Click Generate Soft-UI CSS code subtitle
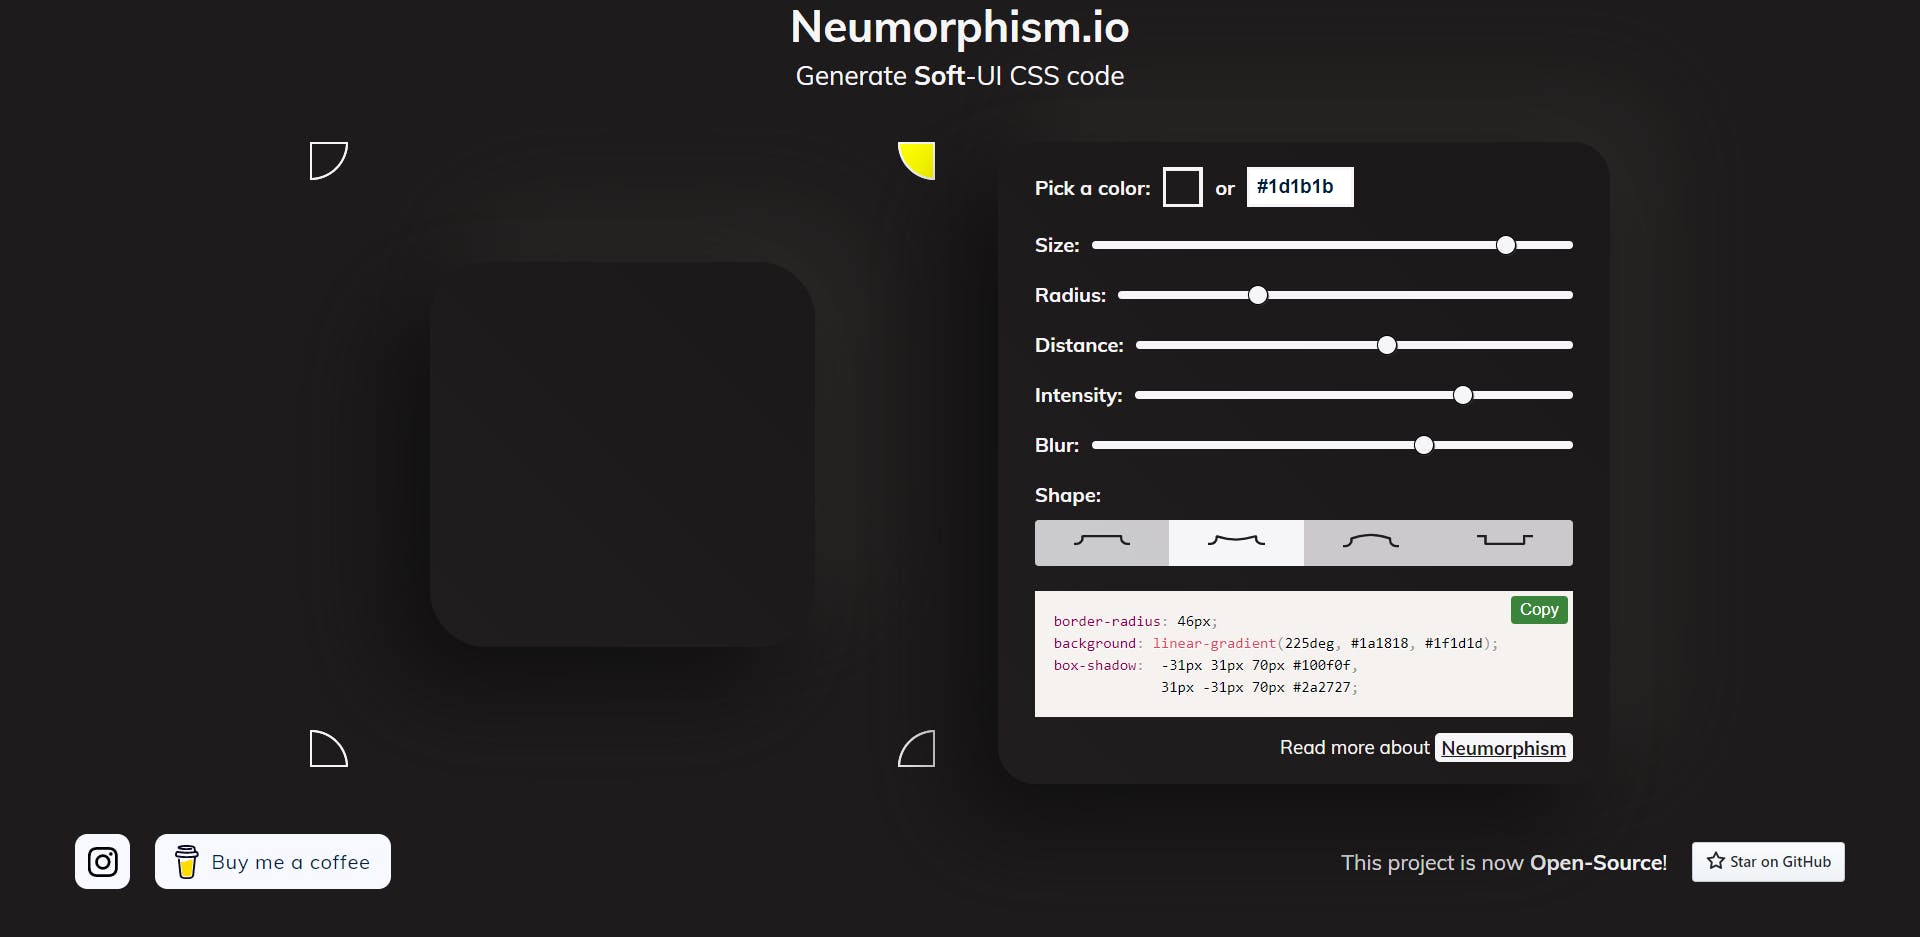The height and width of the screenshot is (937, 1920). click(x=960, y=76)
